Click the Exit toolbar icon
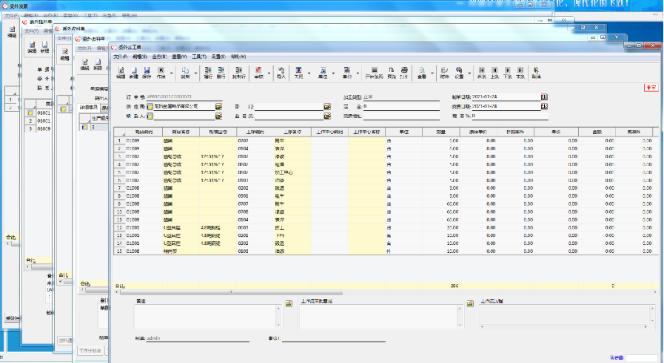 point(536,72)
